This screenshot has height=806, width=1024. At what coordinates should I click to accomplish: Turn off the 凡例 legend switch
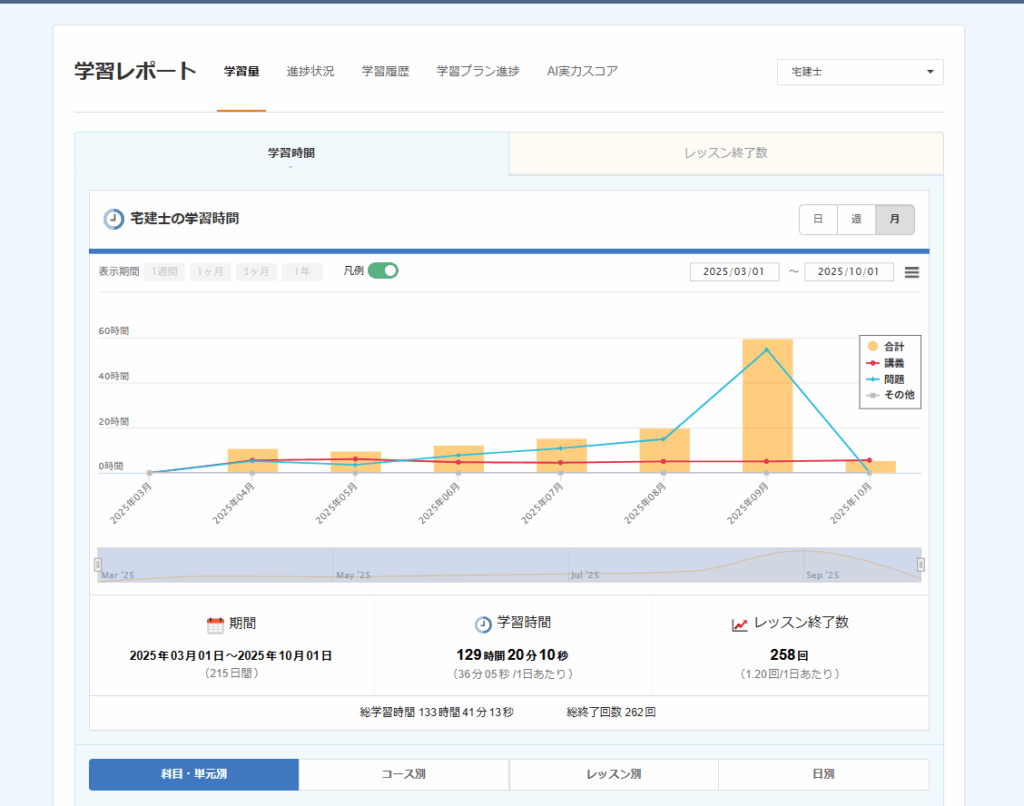pos(383,270)
